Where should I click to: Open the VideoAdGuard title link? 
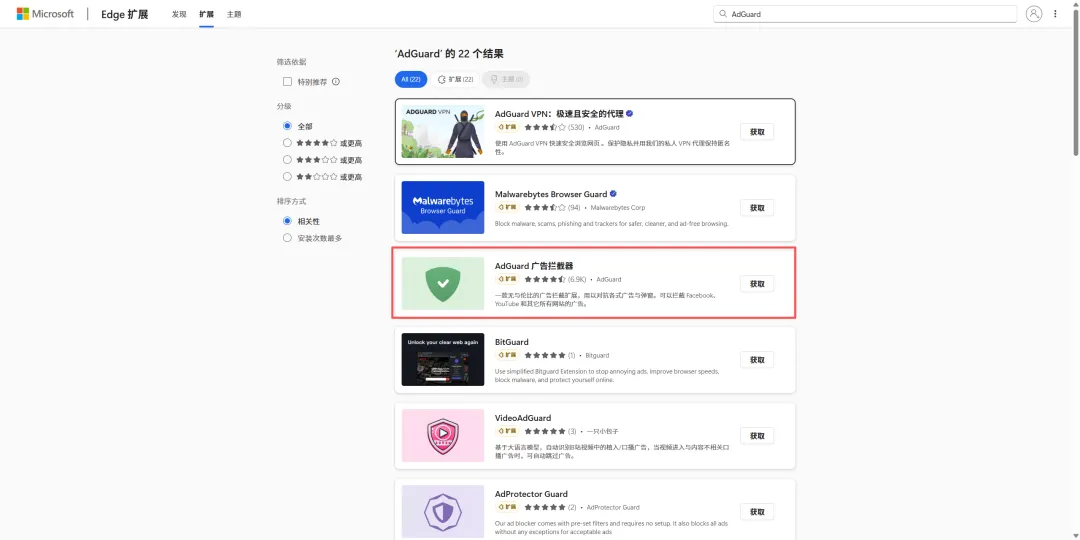pyautogui.click(x=523, y=418)
